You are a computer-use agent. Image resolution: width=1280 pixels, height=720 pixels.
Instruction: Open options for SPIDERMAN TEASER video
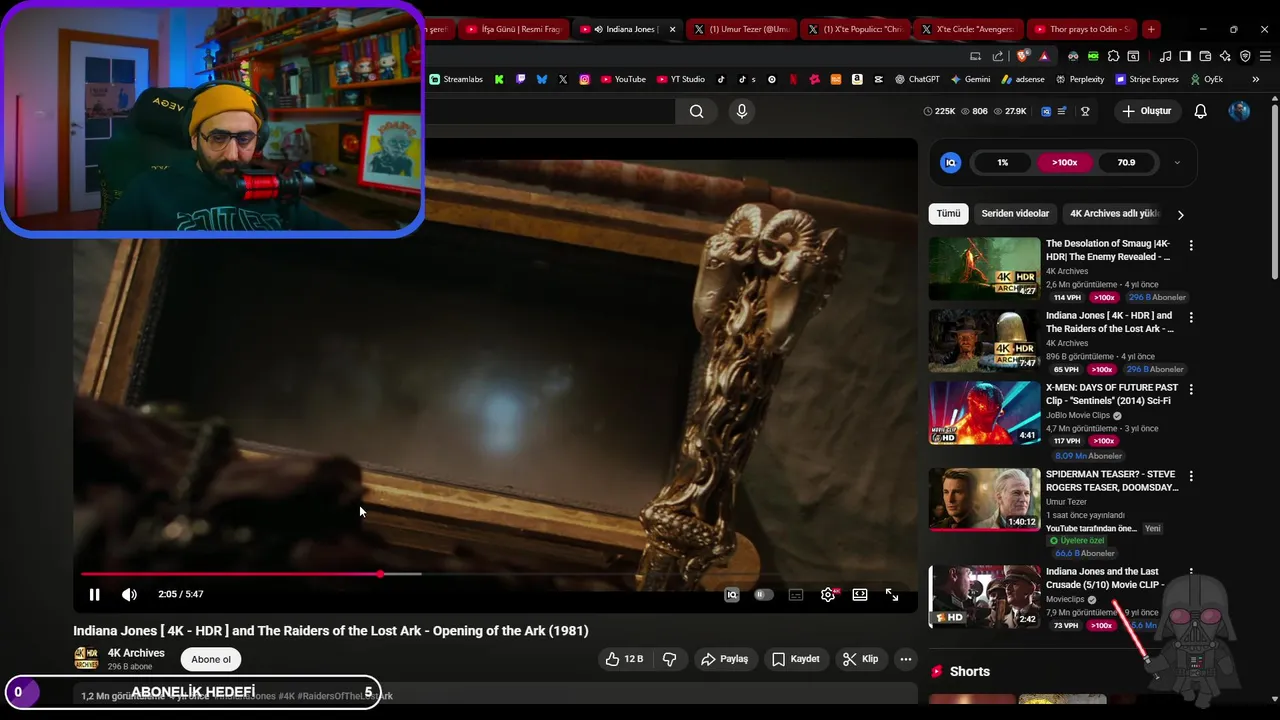pyautogui.click(x=1191, y=476)
